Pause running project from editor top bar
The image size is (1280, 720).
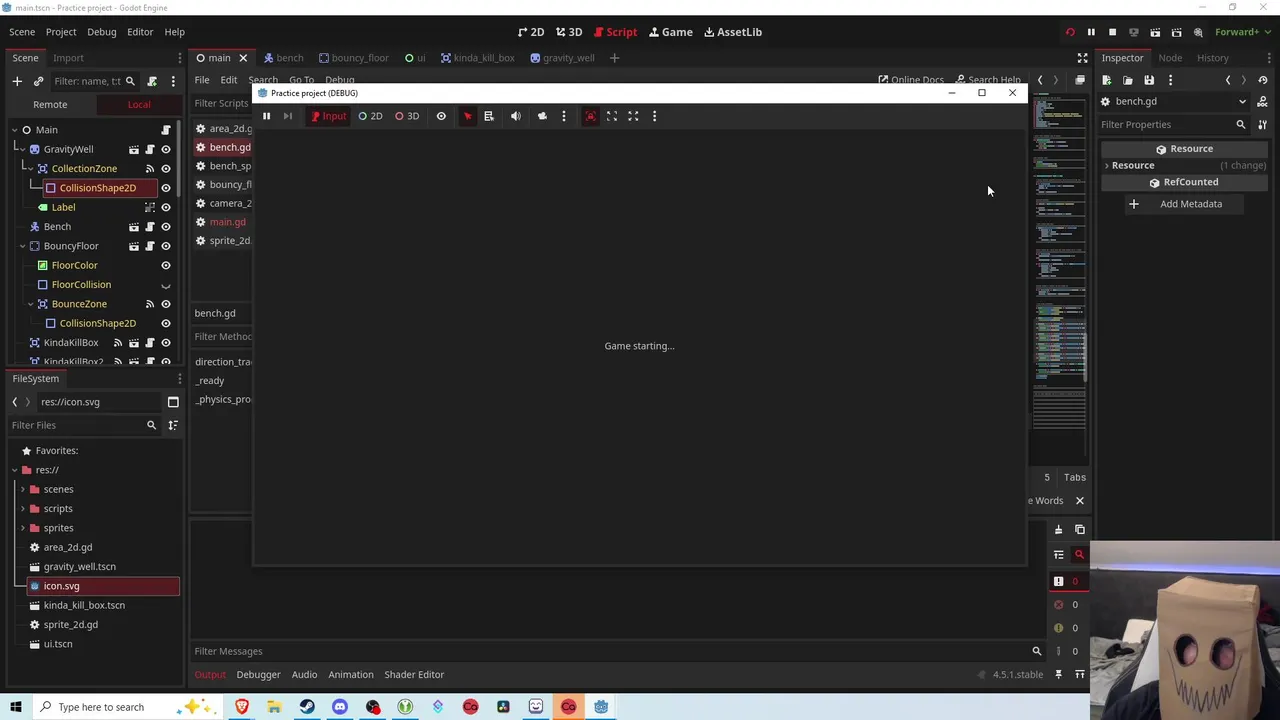1091,32
